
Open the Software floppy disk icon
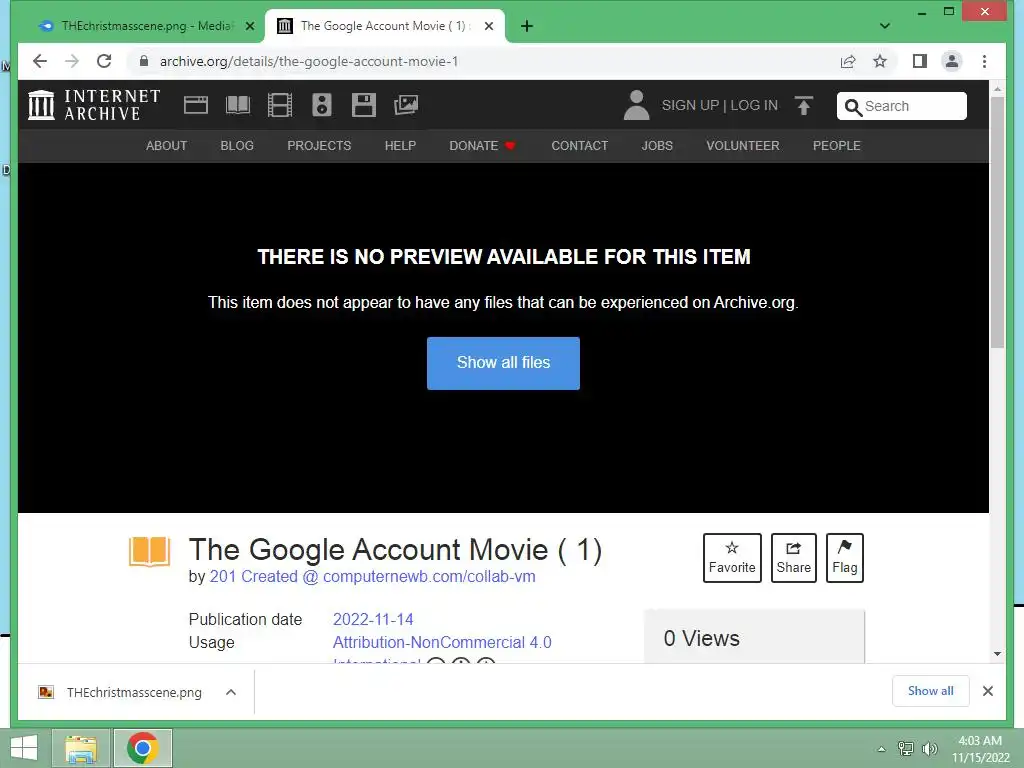point(364,105)
